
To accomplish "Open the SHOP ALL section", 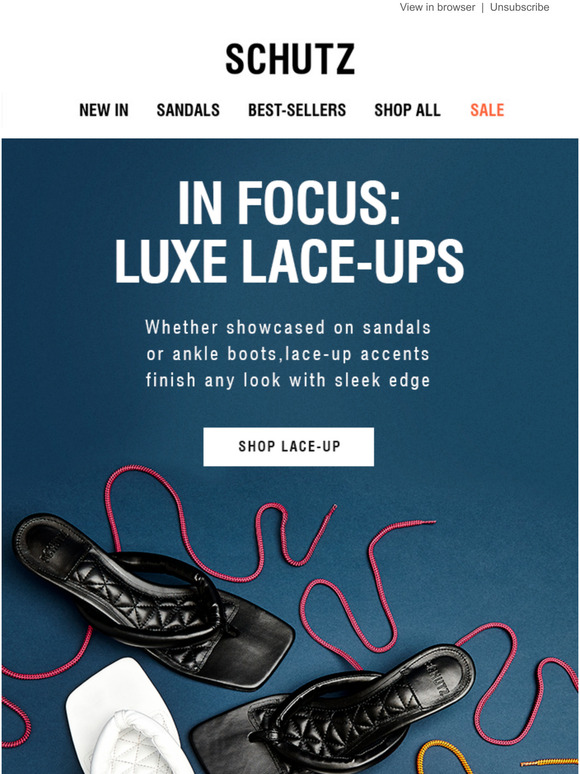I will click(x=408, y=110).
